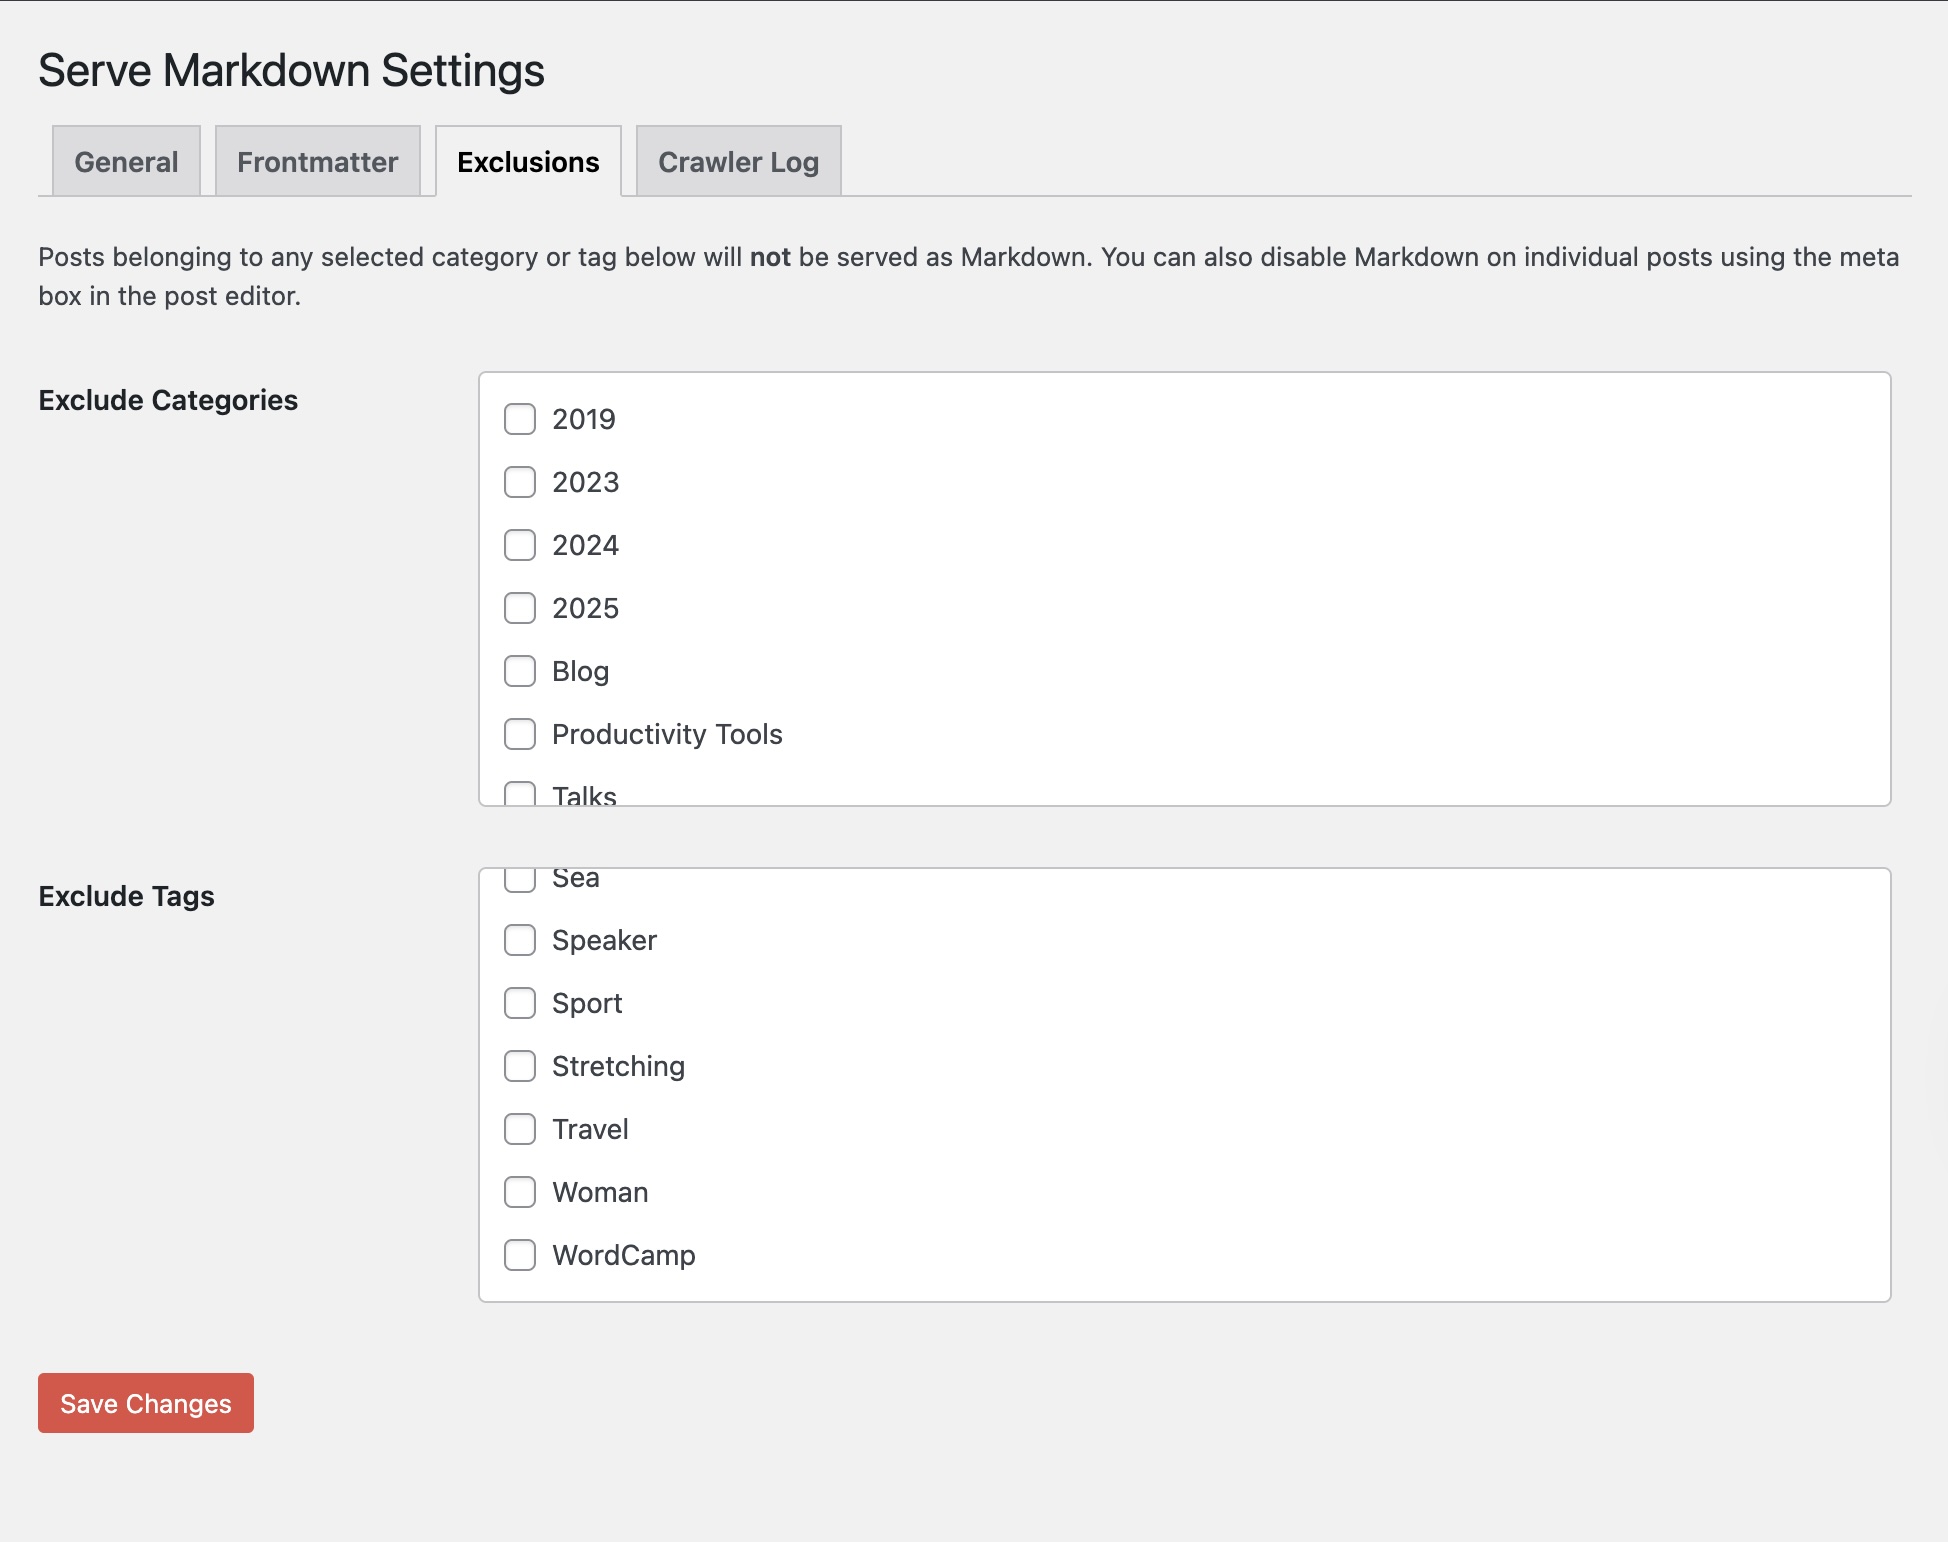Image resolution: width=1948 pixels, height=1542 pixels.
Task: Check the Sport tag checkbox
Action: coord(520,1003)
